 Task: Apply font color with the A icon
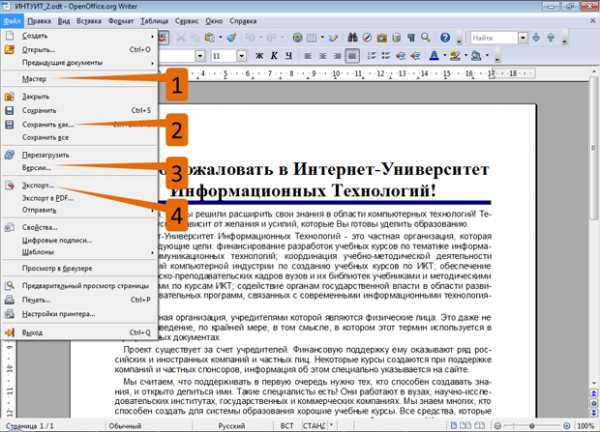tap(434, 56)
